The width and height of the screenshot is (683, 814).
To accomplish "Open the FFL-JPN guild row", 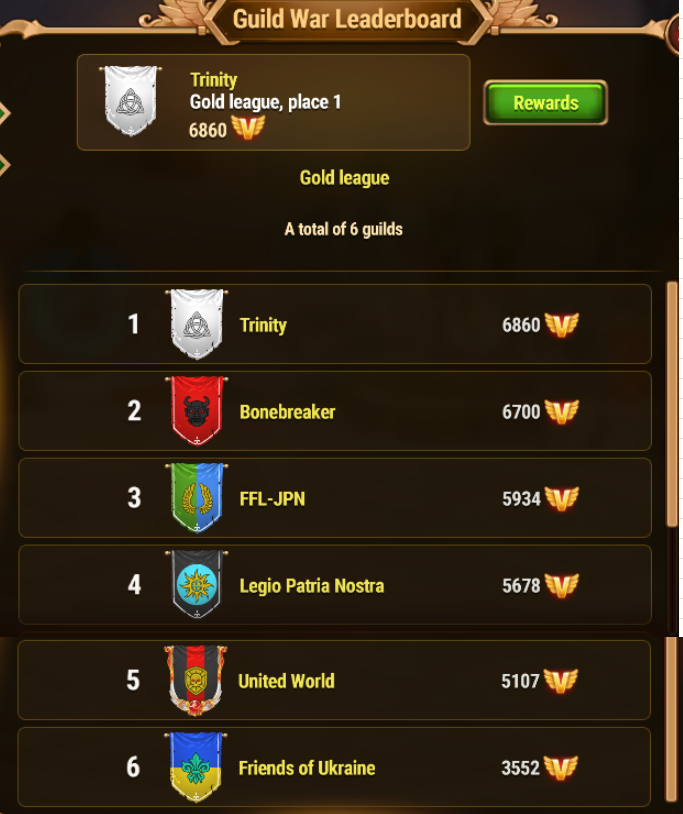I will pos(335,498).
